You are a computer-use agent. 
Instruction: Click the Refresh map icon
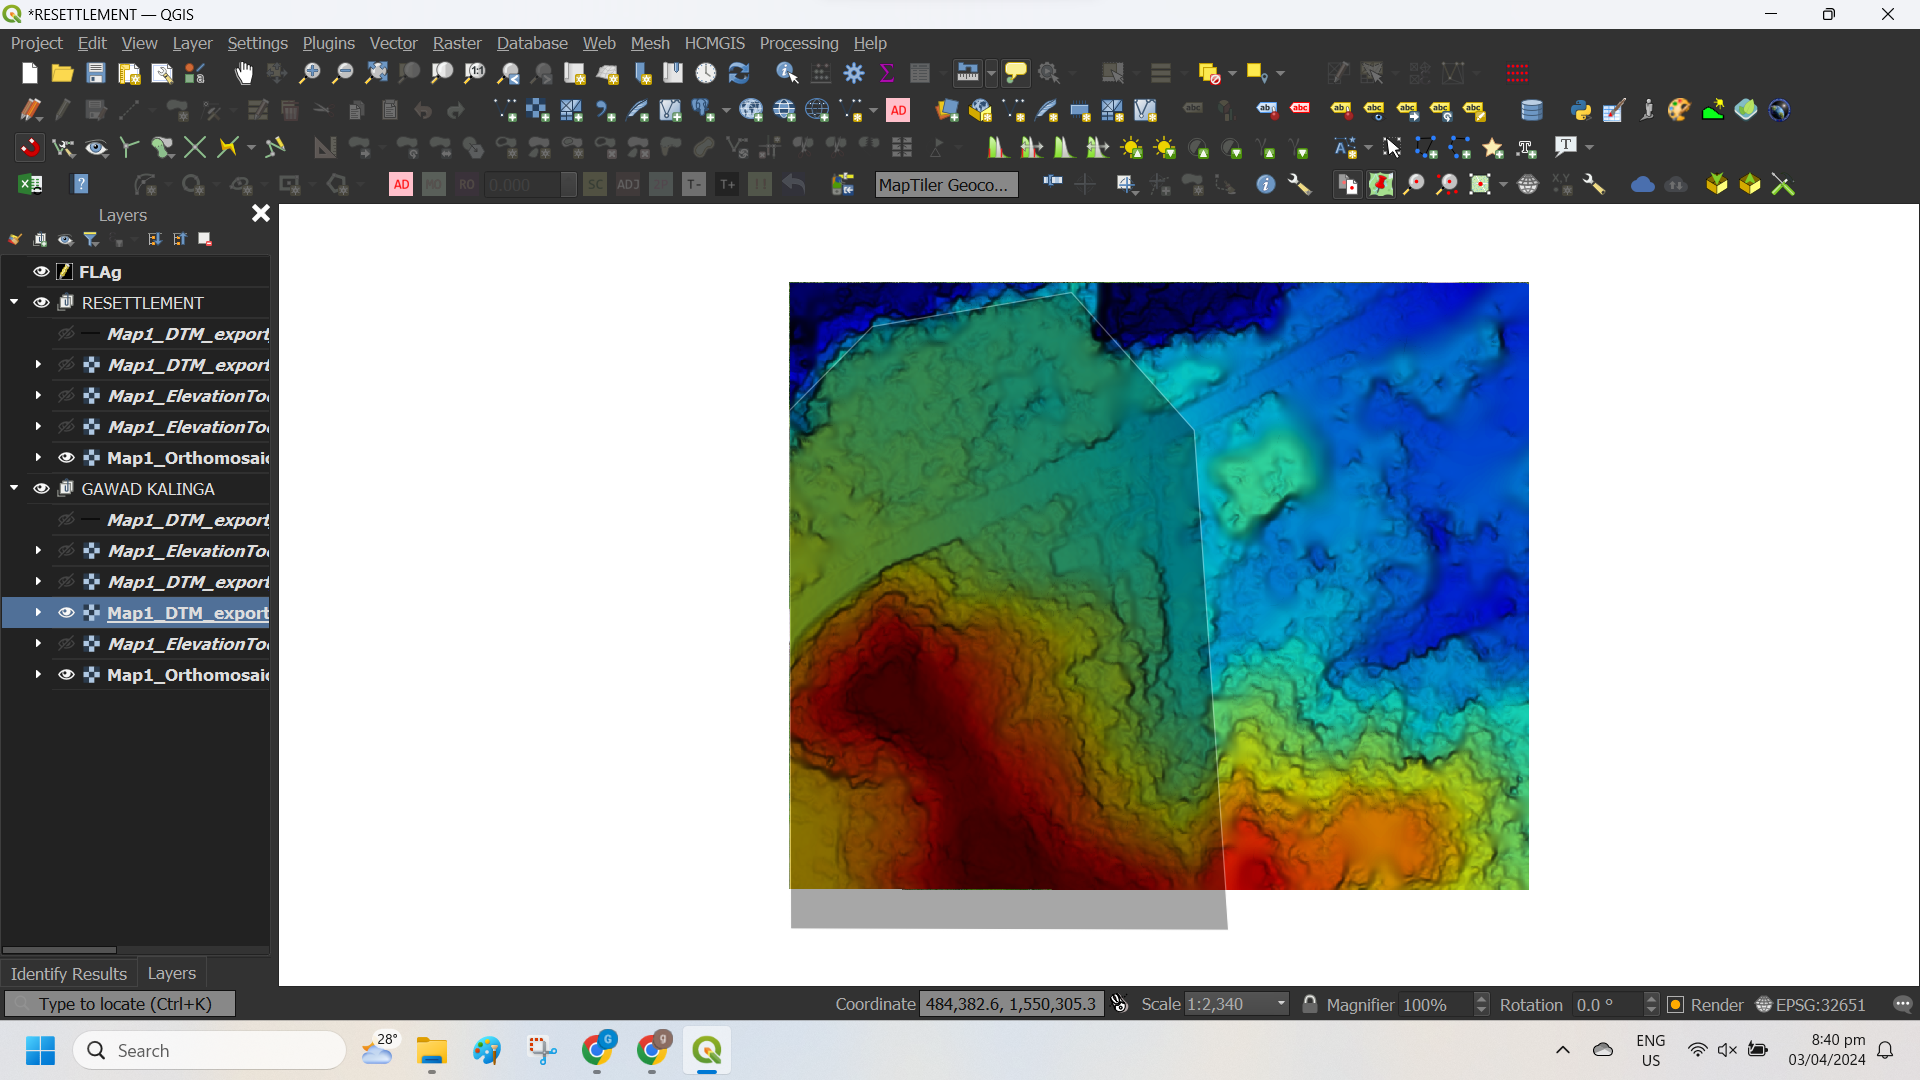[739, 73]
